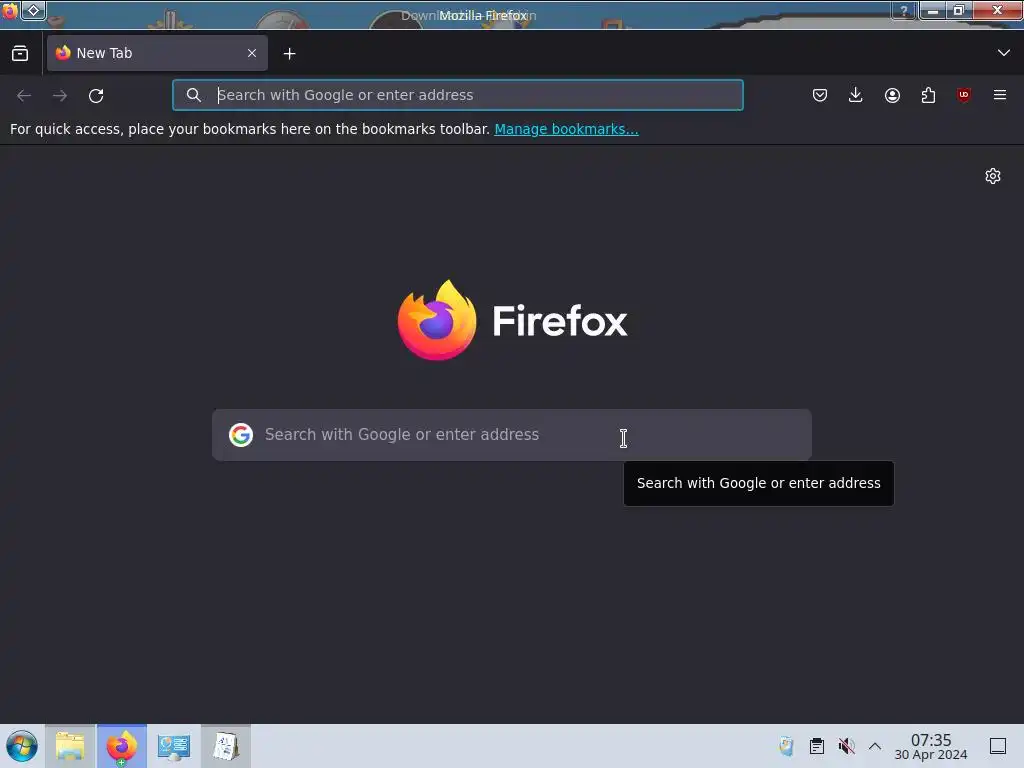Open clipboard tray icon

(816, 746)
